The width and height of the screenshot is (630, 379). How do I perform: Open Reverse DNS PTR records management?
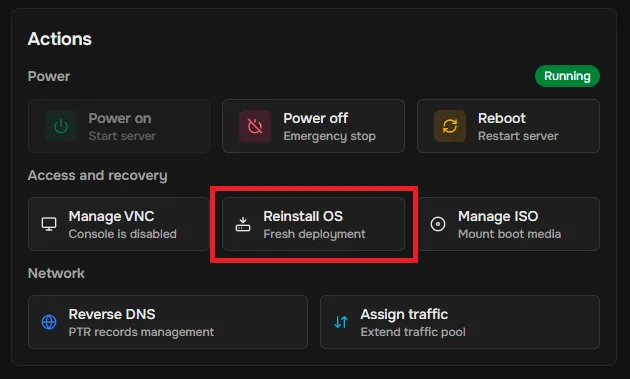pos(168,322)
